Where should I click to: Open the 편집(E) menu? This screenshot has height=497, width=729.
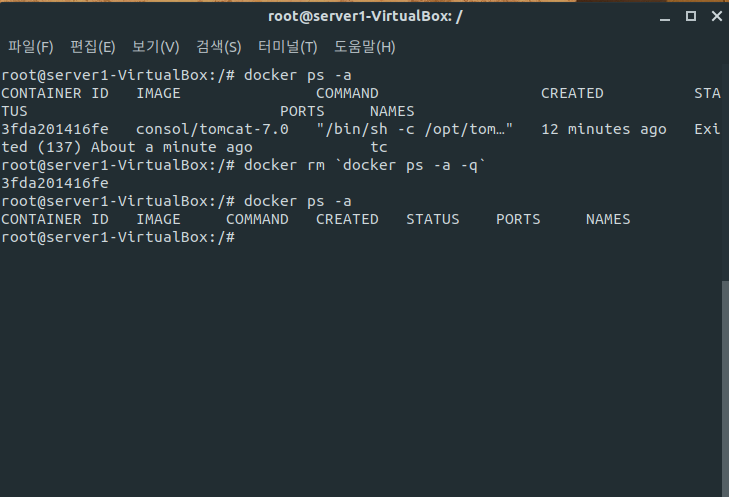[93, 46]
